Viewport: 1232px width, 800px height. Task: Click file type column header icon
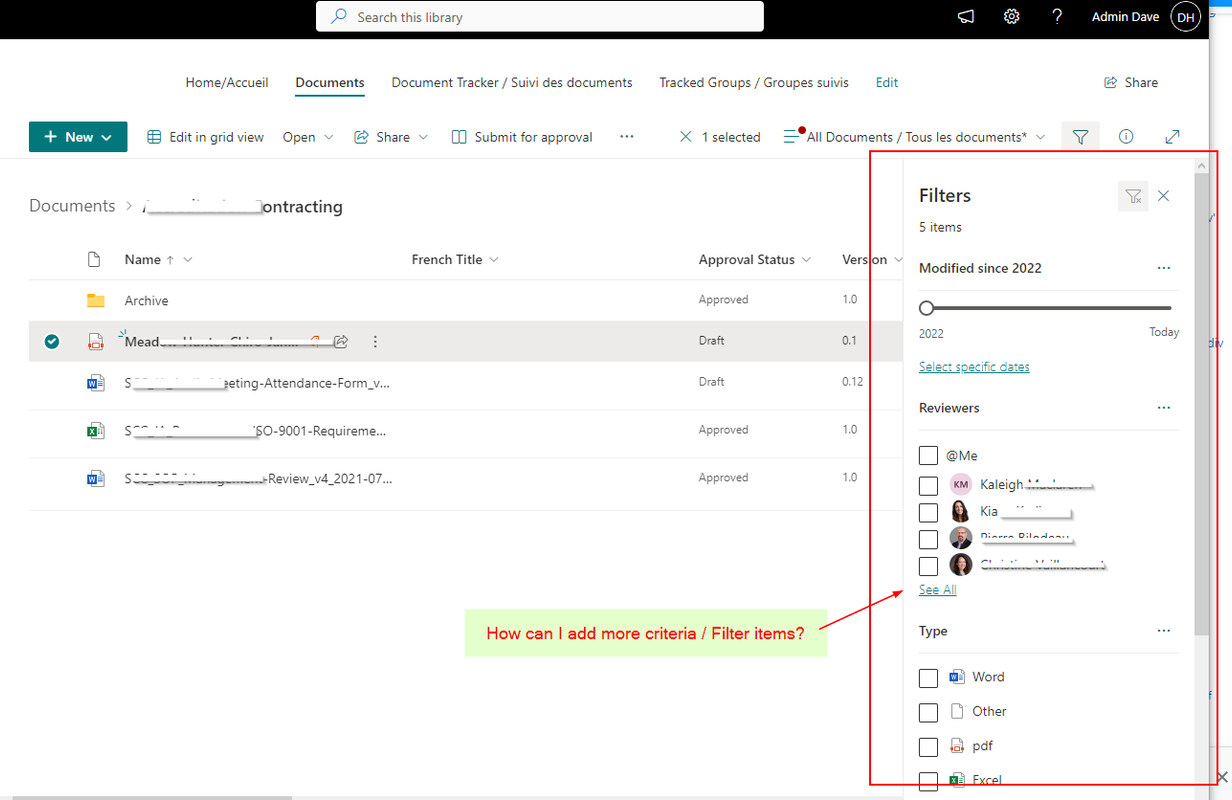(94, 260)
